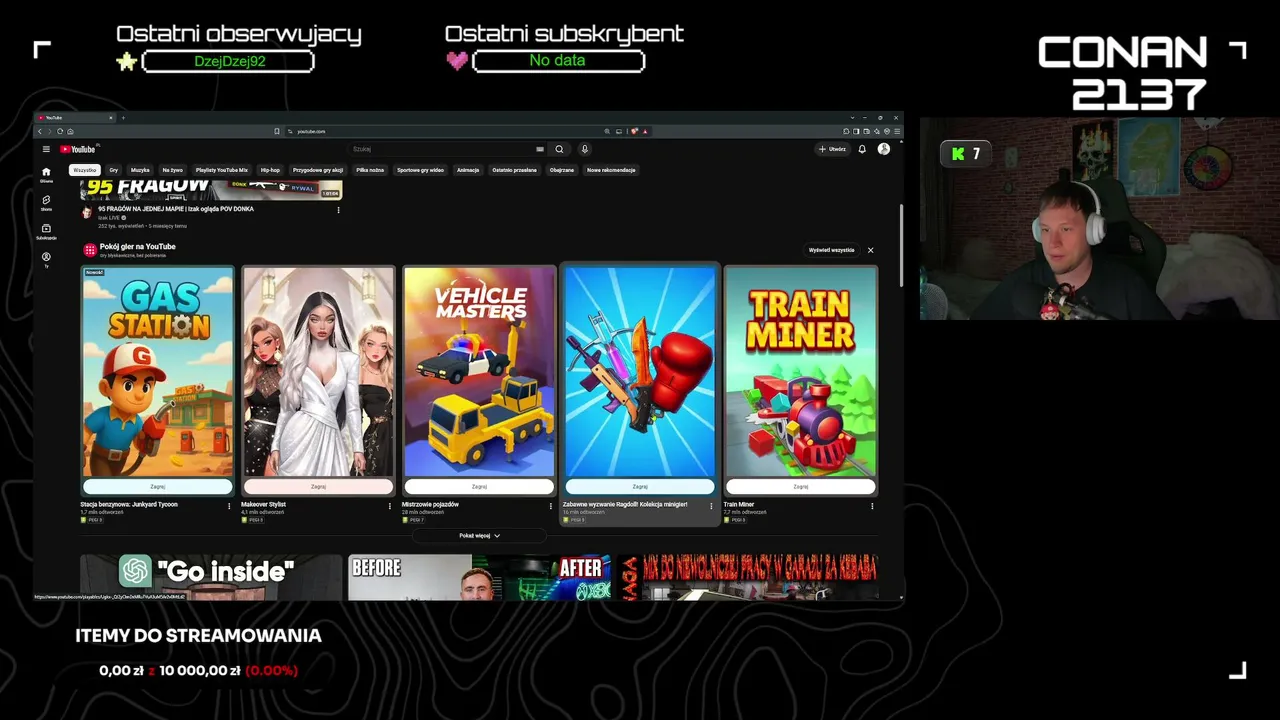Viewport: 1280px width, 720px height.
Task: Play Vehicle Masters via Zagraj button
Action: 479,487
